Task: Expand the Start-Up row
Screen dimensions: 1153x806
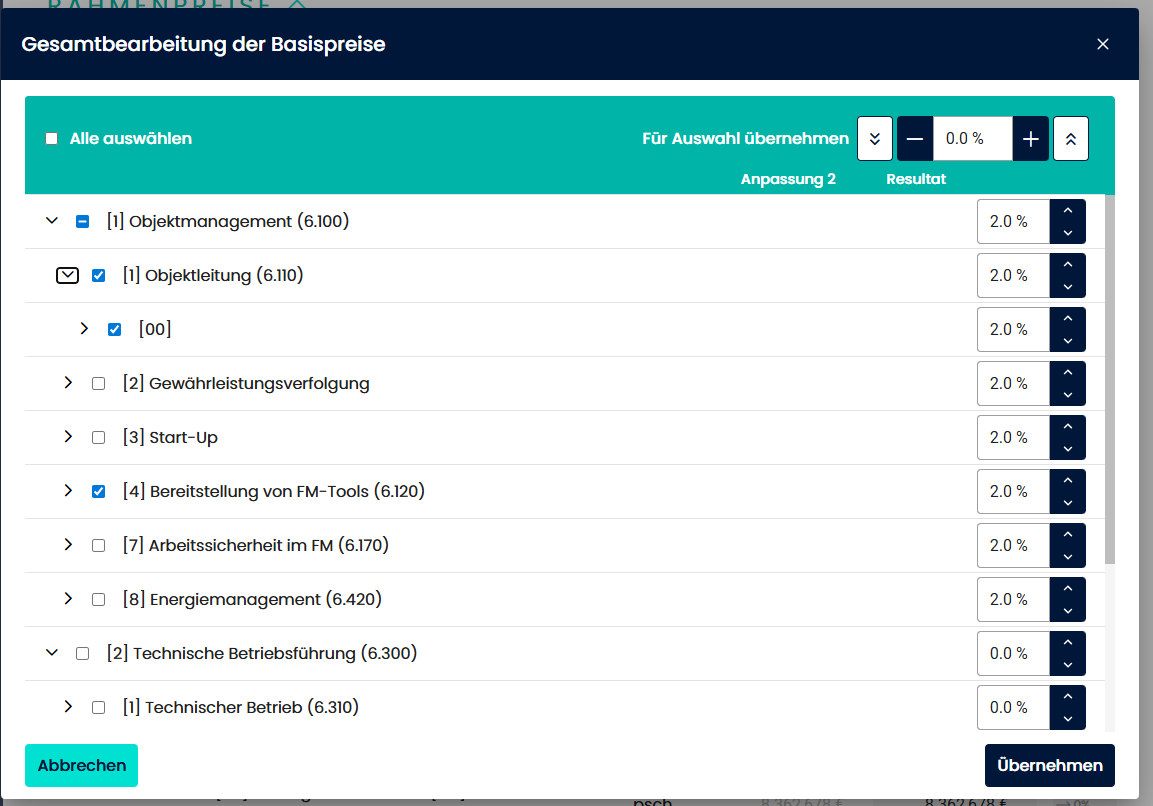Action: coord(68,437)
